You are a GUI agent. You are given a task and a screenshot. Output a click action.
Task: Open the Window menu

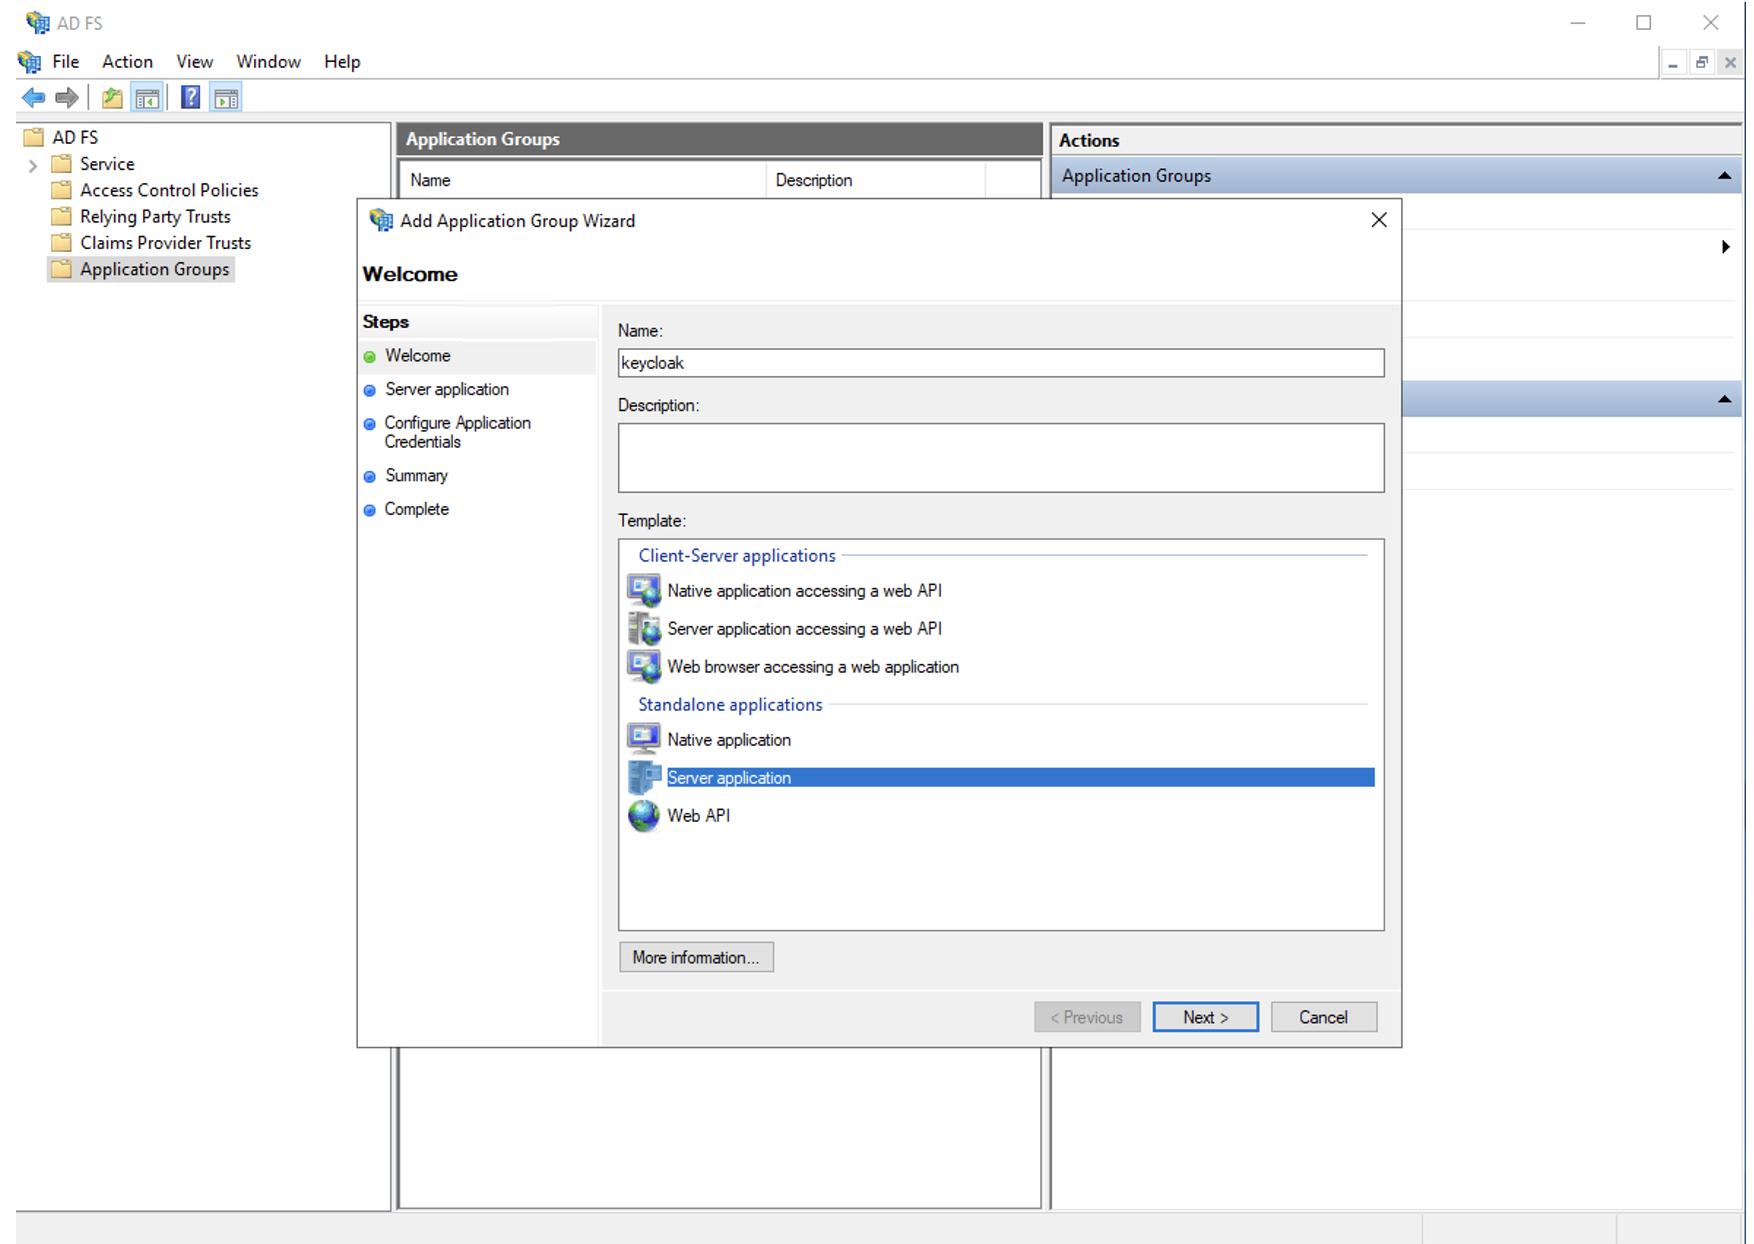tap(268, 62)
